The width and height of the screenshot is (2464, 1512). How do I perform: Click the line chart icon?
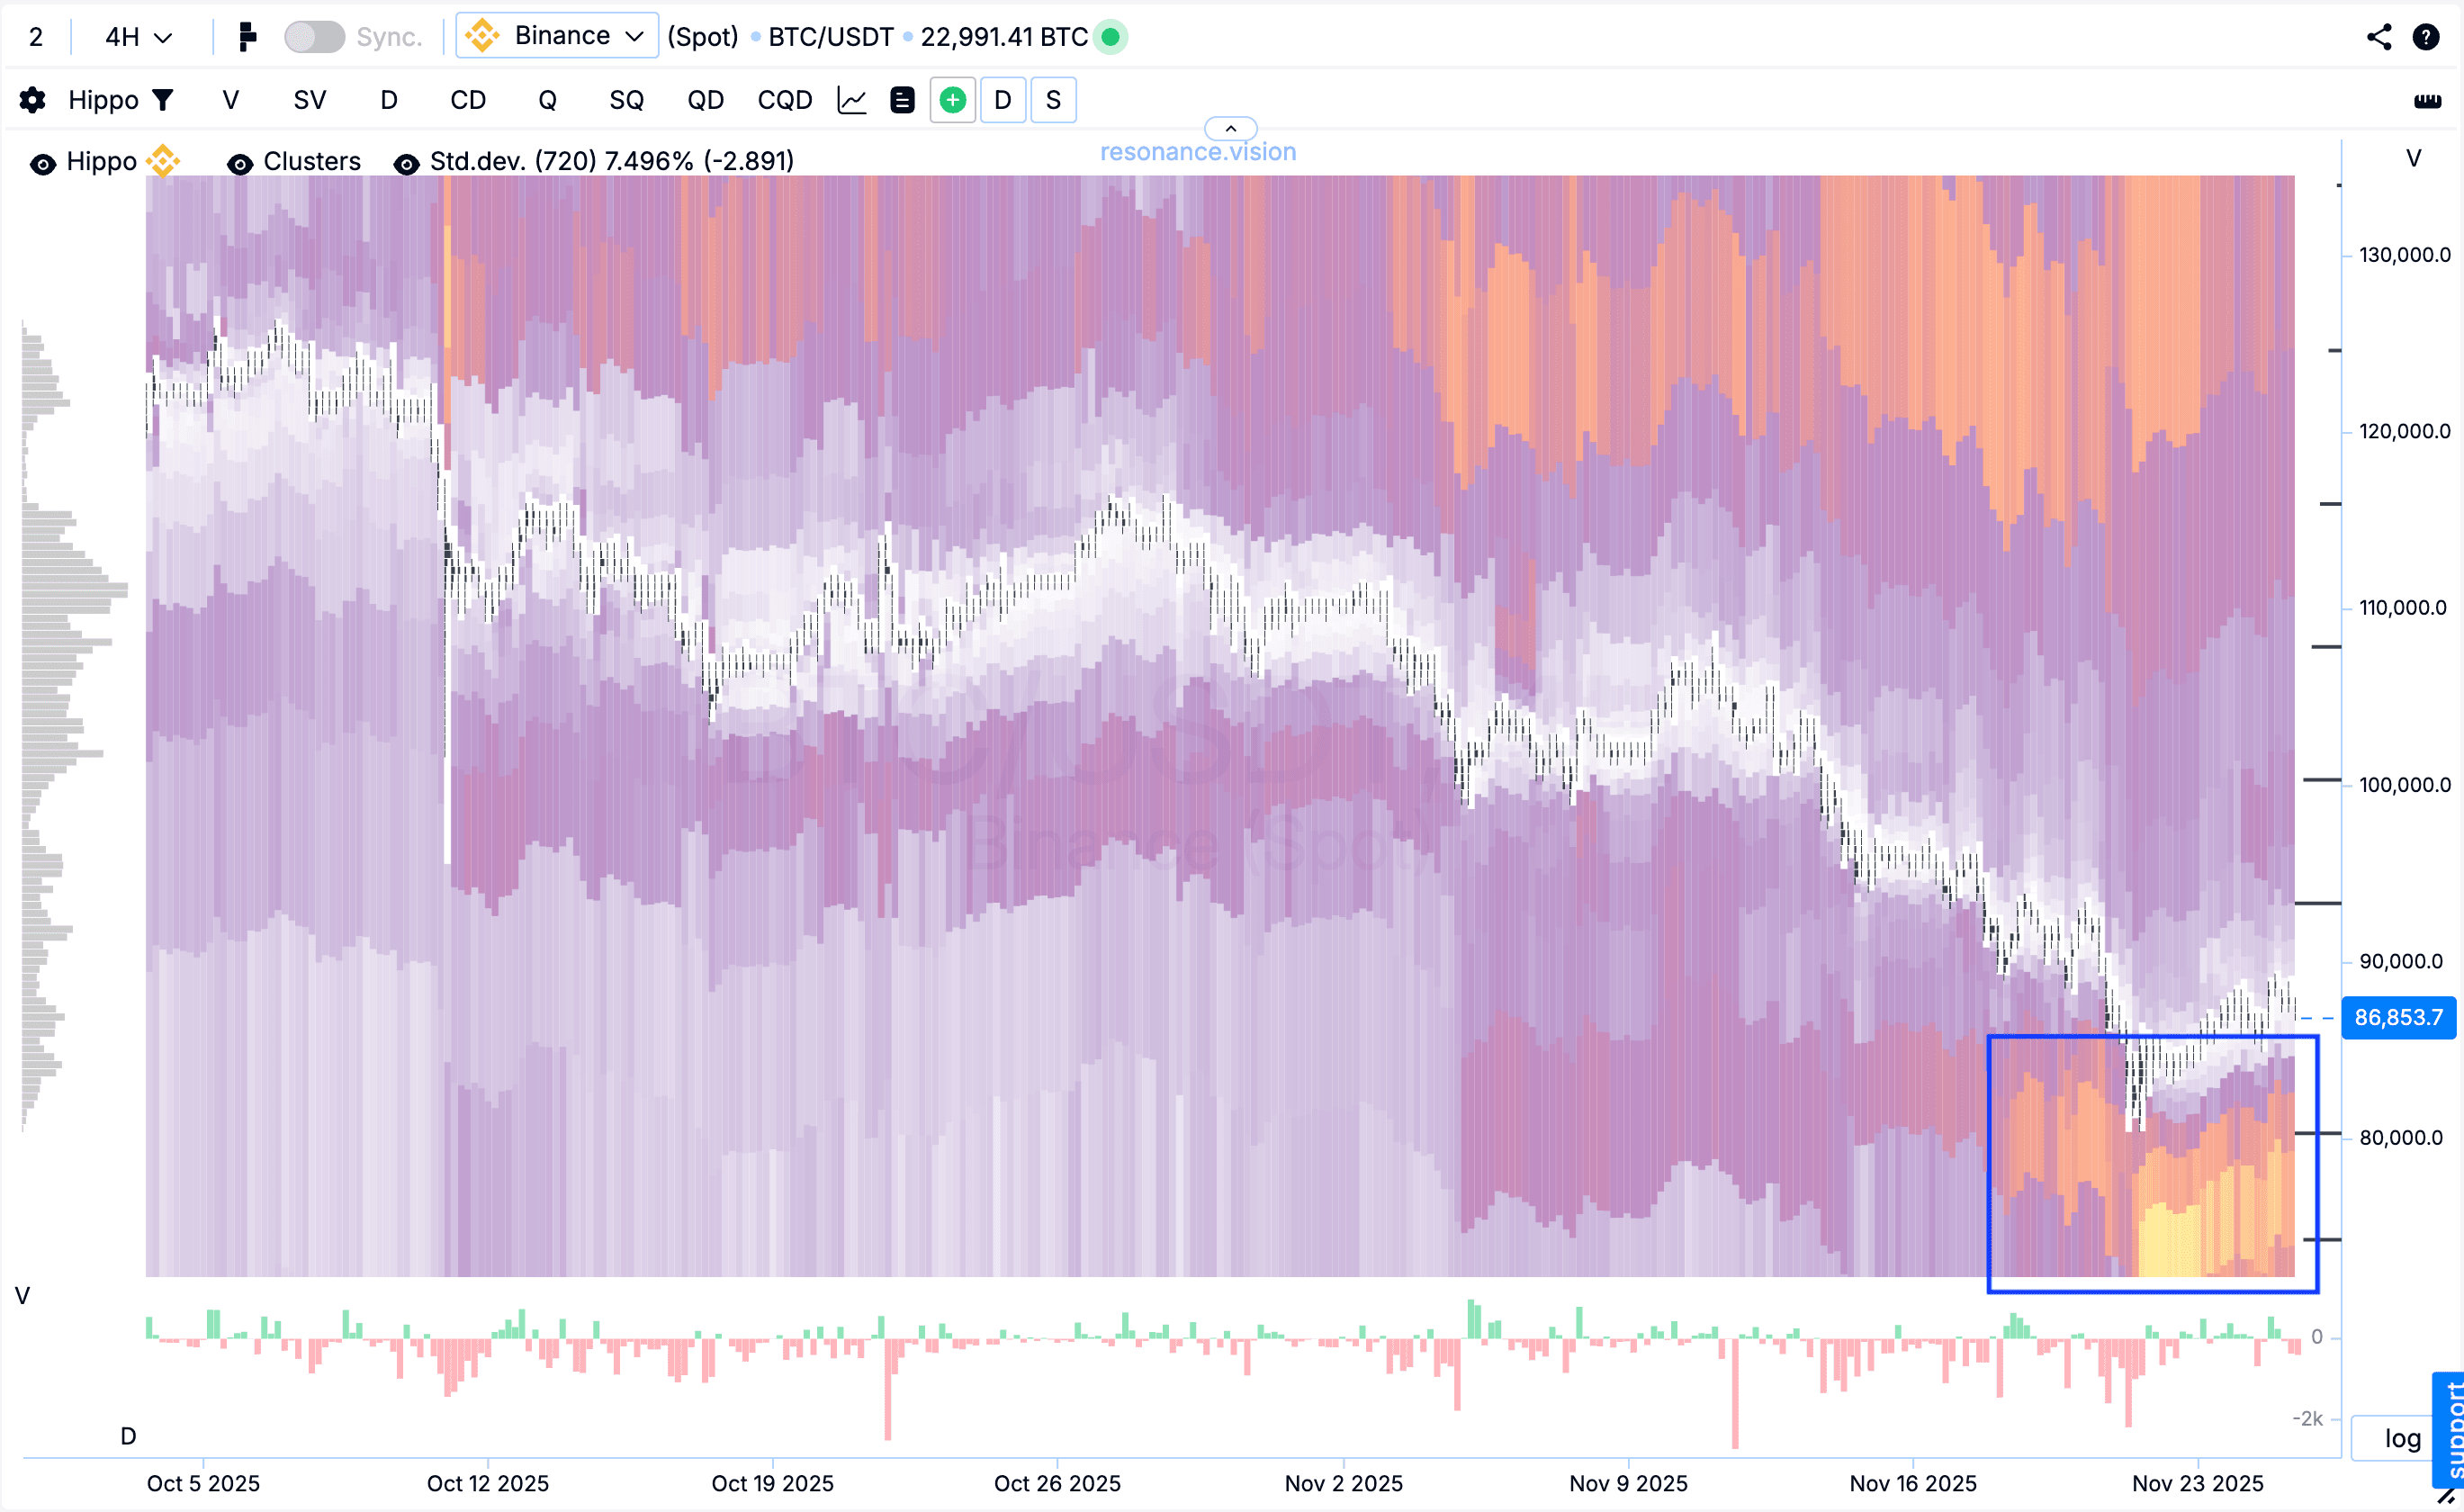point(851,100)
